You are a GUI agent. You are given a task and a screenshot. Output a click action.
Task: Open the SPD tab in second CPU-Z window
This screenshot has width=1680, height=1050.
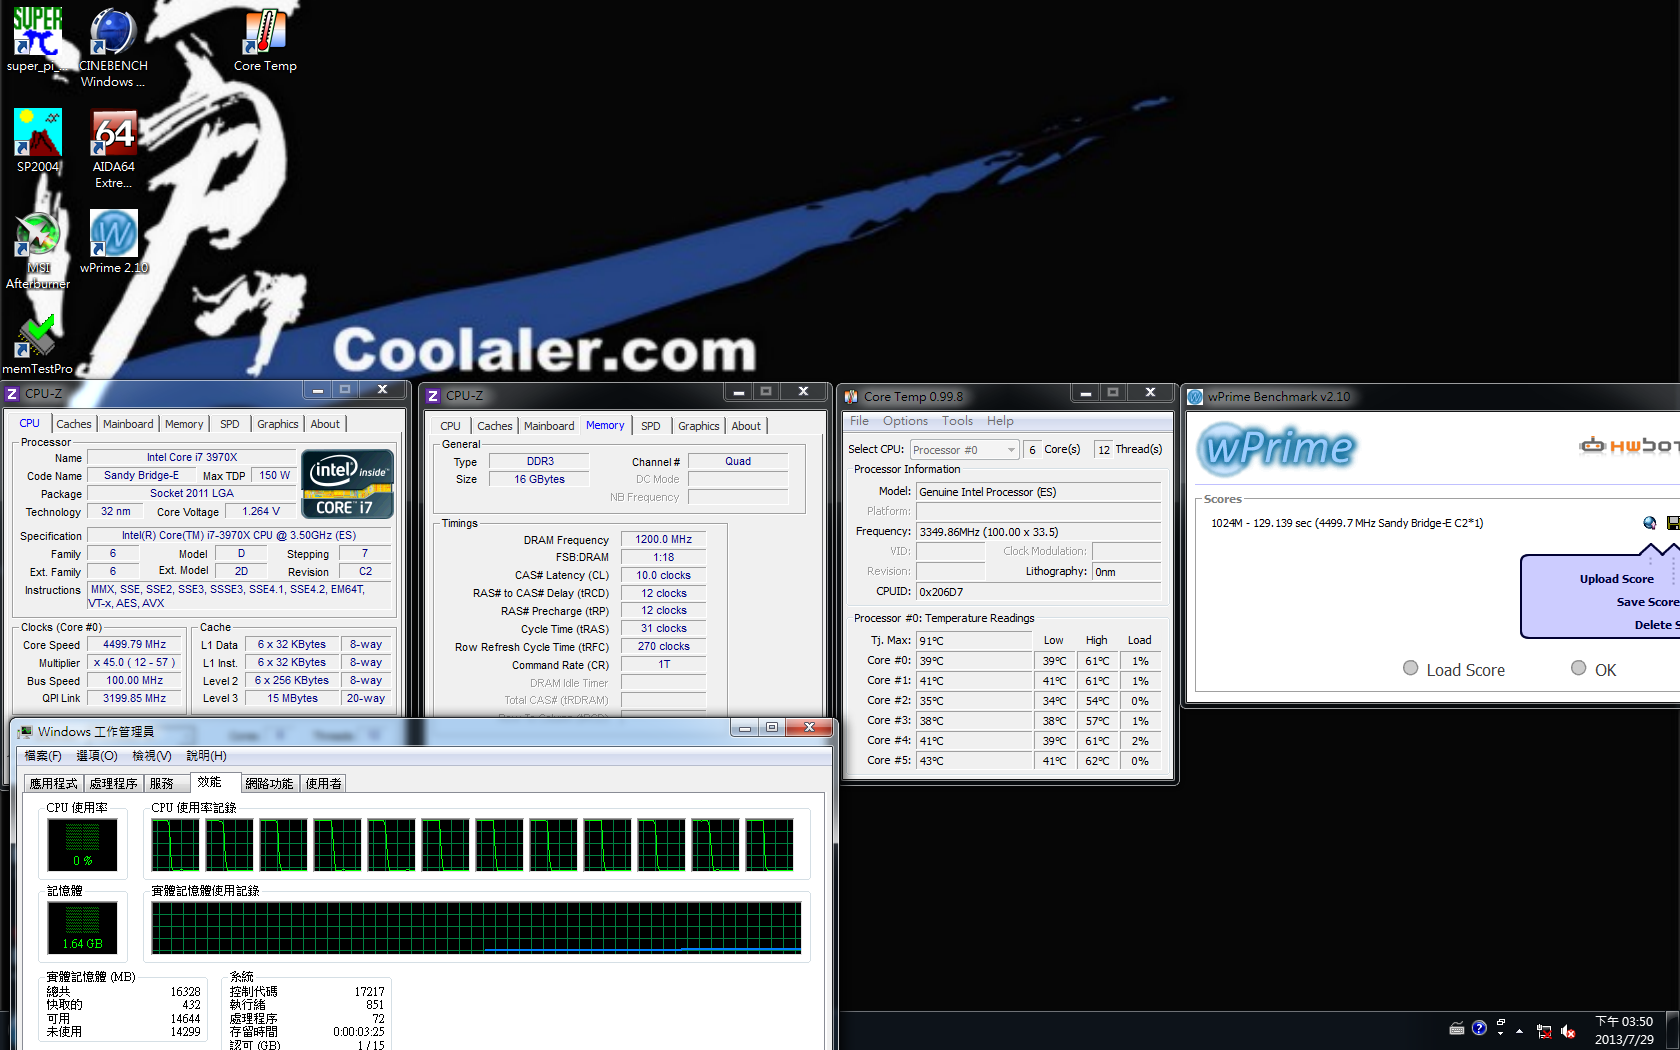[x=651, y=426]
